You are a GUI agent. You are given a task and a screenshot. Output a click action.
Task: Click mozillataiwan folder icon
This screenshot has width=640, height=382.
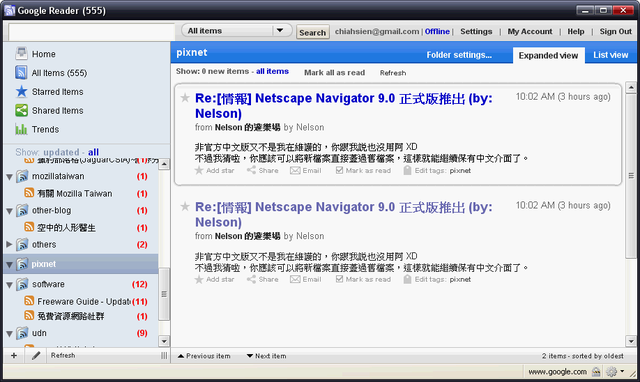click(22, 176)
